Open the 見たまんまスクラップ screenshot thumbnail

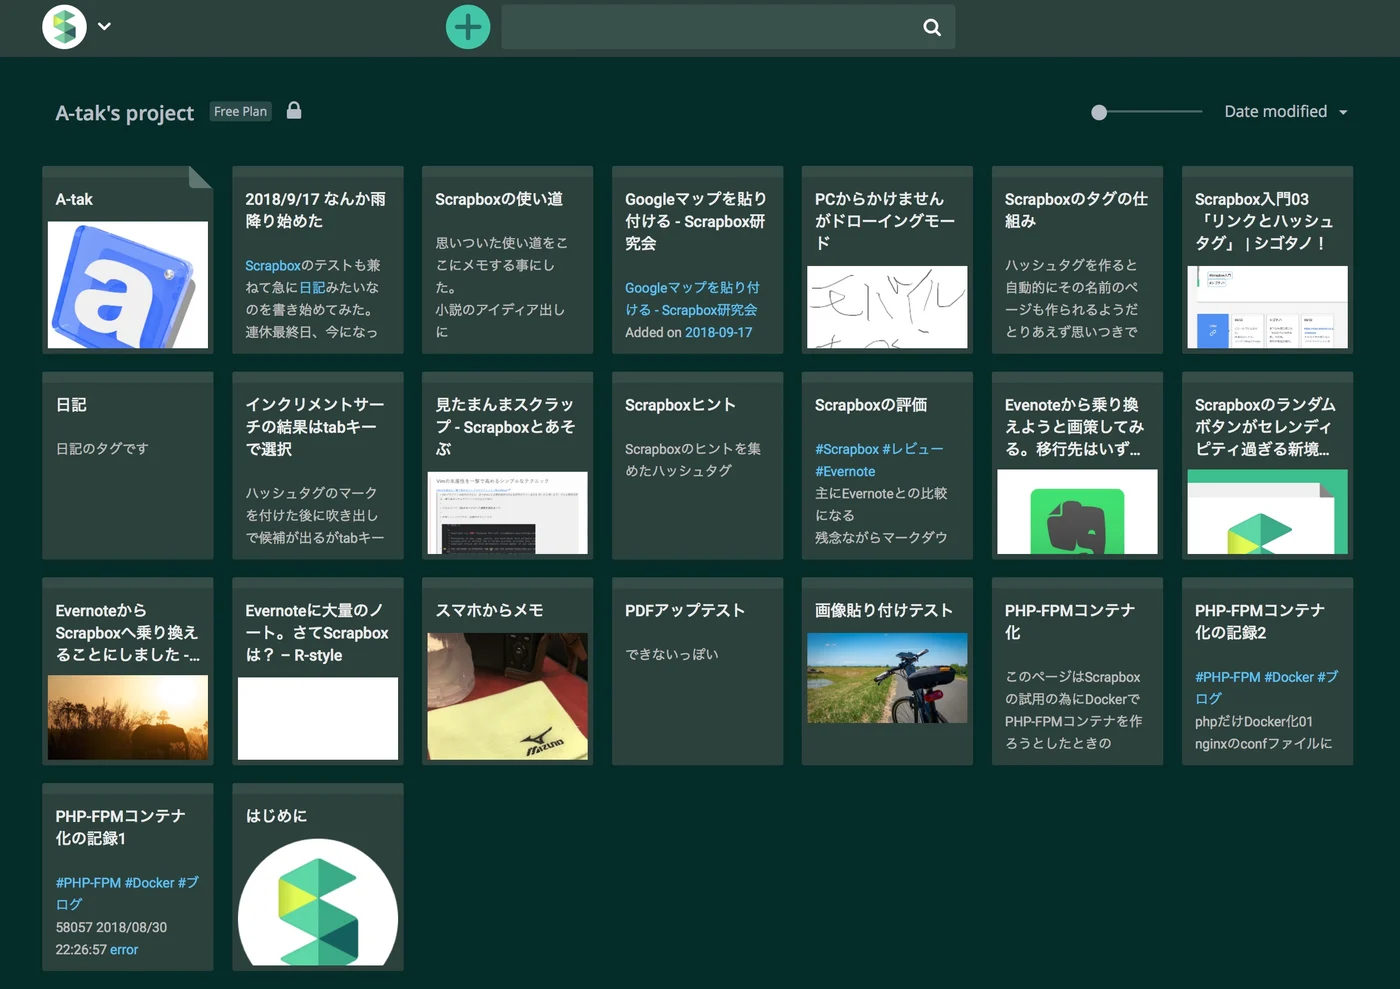[x=507, y=513]
